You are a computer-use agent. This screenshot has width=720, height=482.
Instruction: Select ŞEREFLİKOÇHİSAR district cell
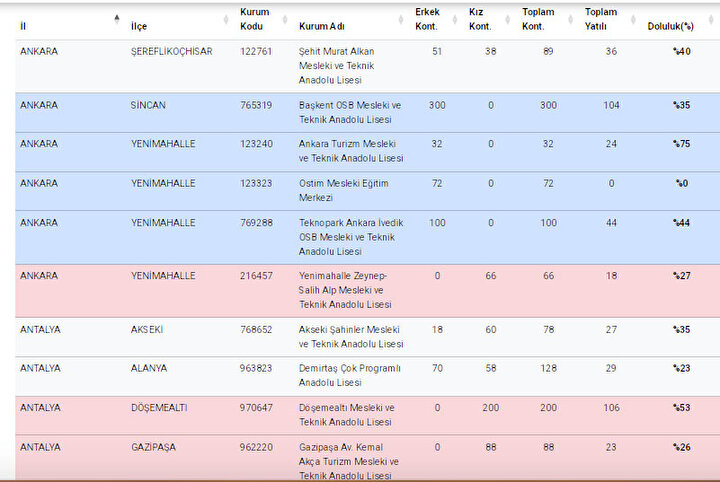pos(171,51)
